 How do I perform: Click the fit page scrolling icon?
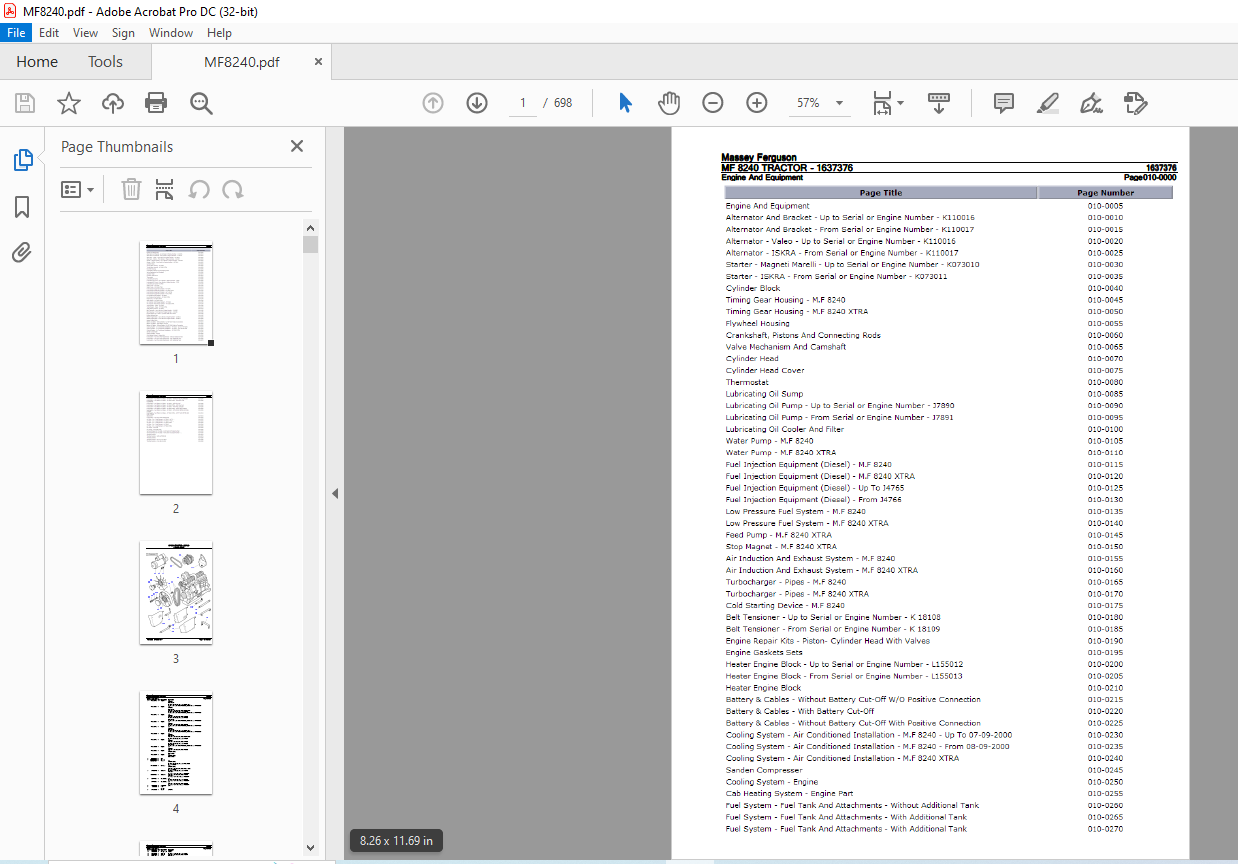click(882, 103)
